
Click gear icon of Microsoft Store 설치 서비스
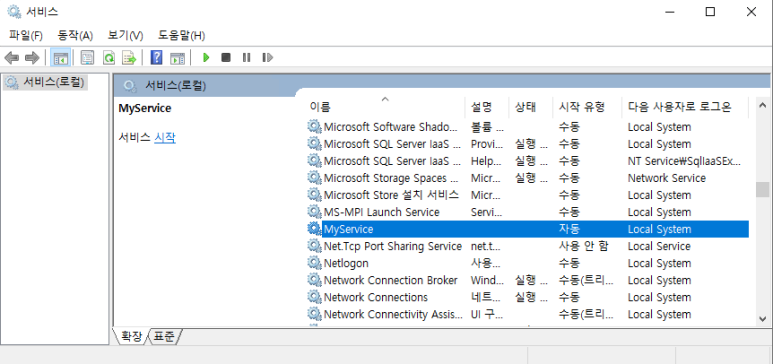(x=314, y=195)
